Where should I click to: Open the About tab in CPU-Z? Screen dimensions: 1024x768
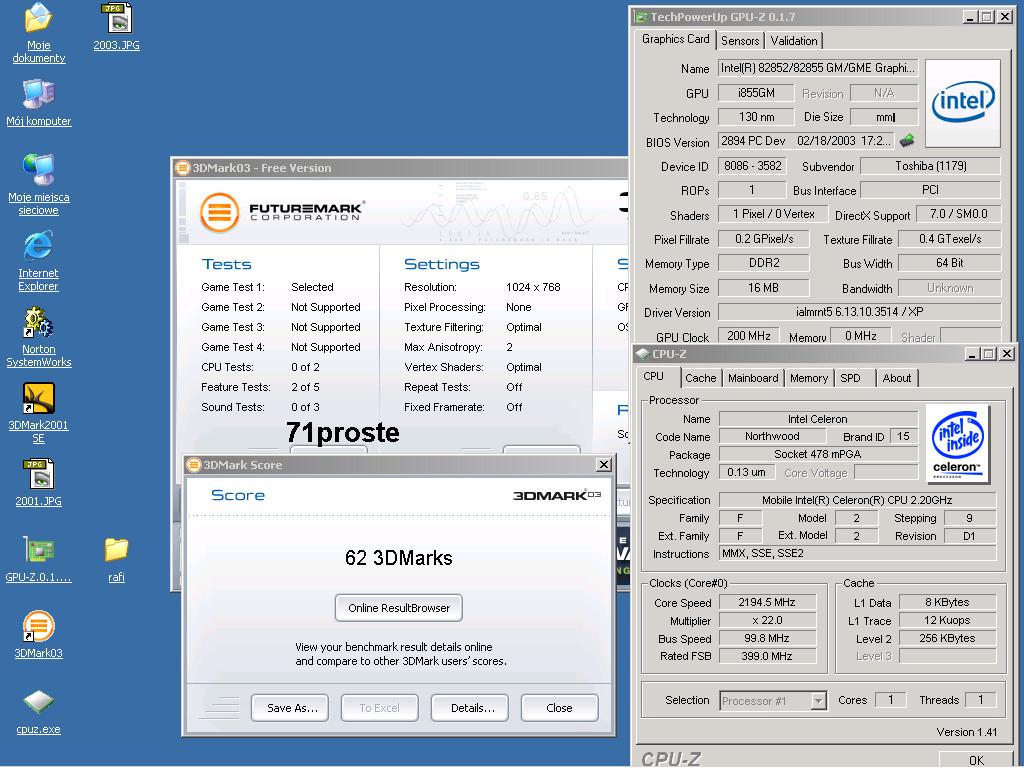[x=897, y=377]
